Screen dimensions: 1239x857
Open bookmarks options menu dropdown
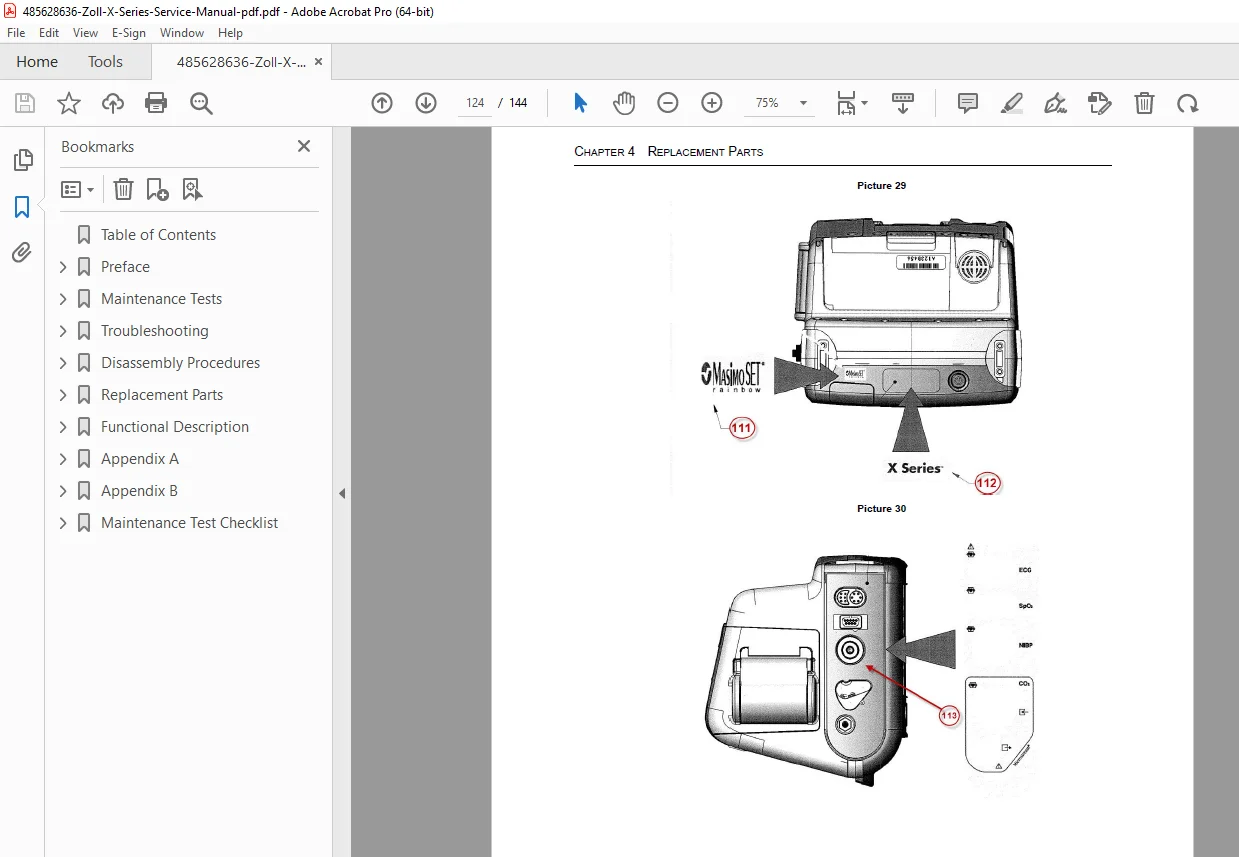(x=78, y=189)
